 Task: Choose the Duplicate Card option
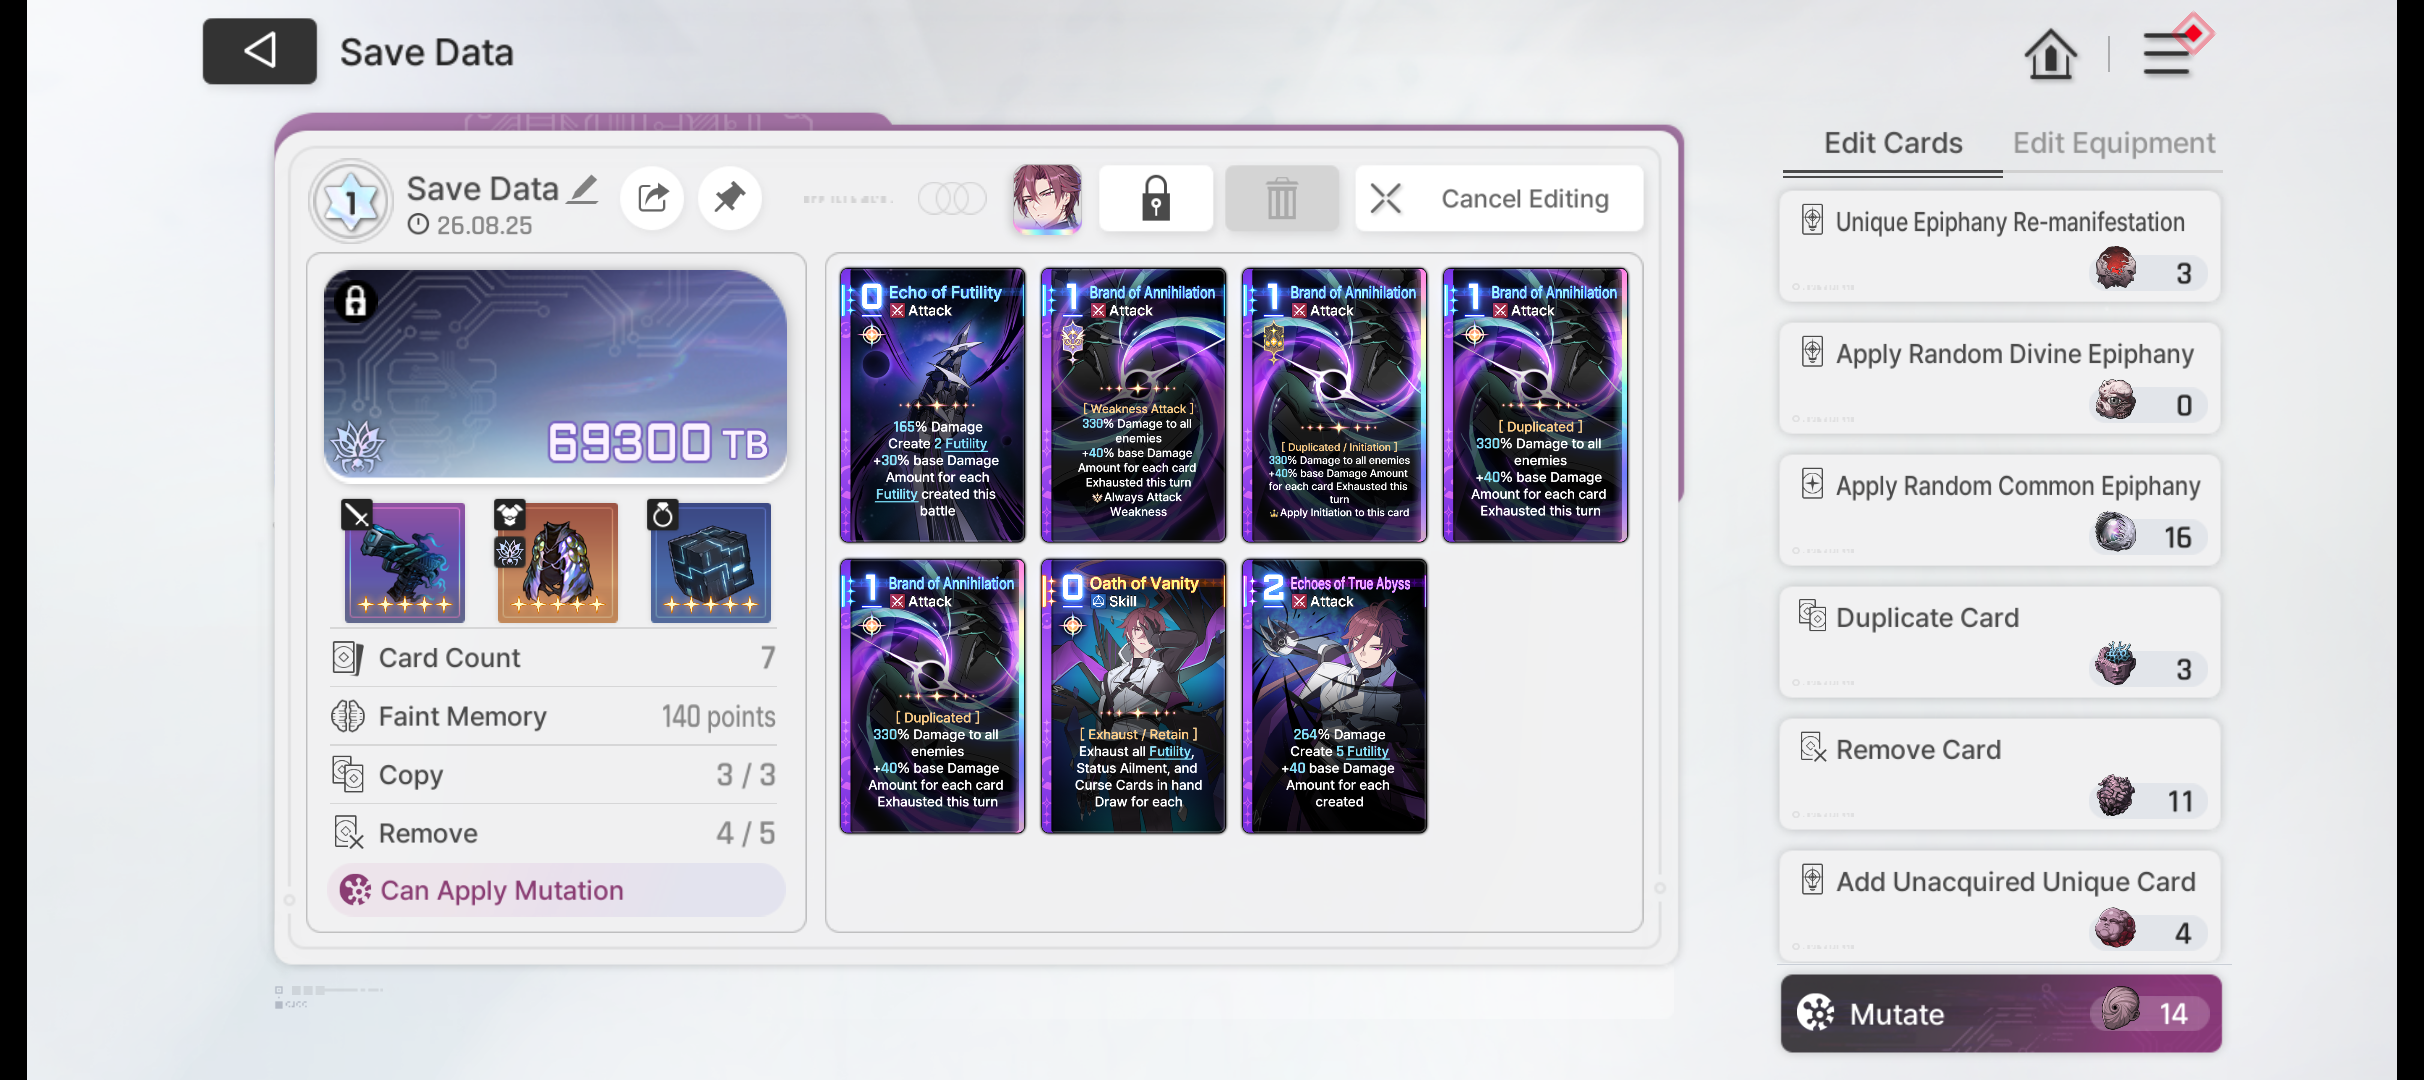click(x=2000, y=642)
